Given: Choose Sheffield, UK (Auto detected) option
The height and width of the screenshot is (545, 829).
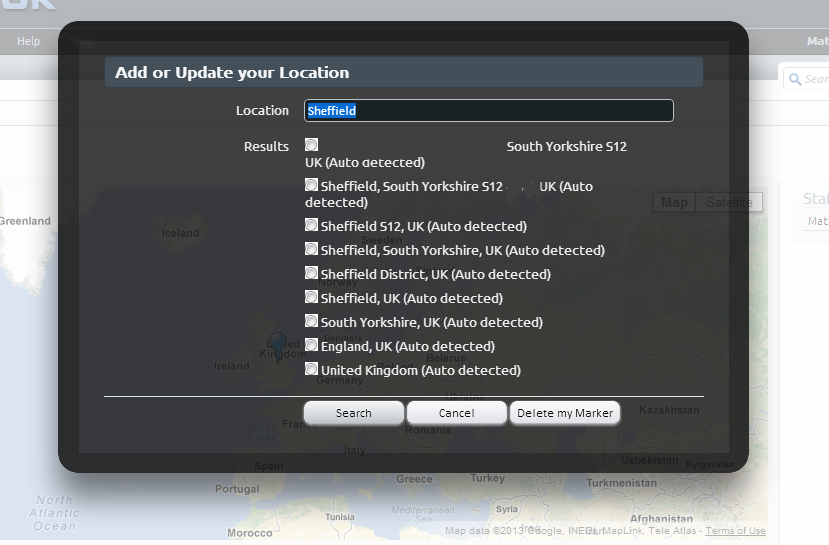Looking at the screenshot, I should [x=311, y=297].
